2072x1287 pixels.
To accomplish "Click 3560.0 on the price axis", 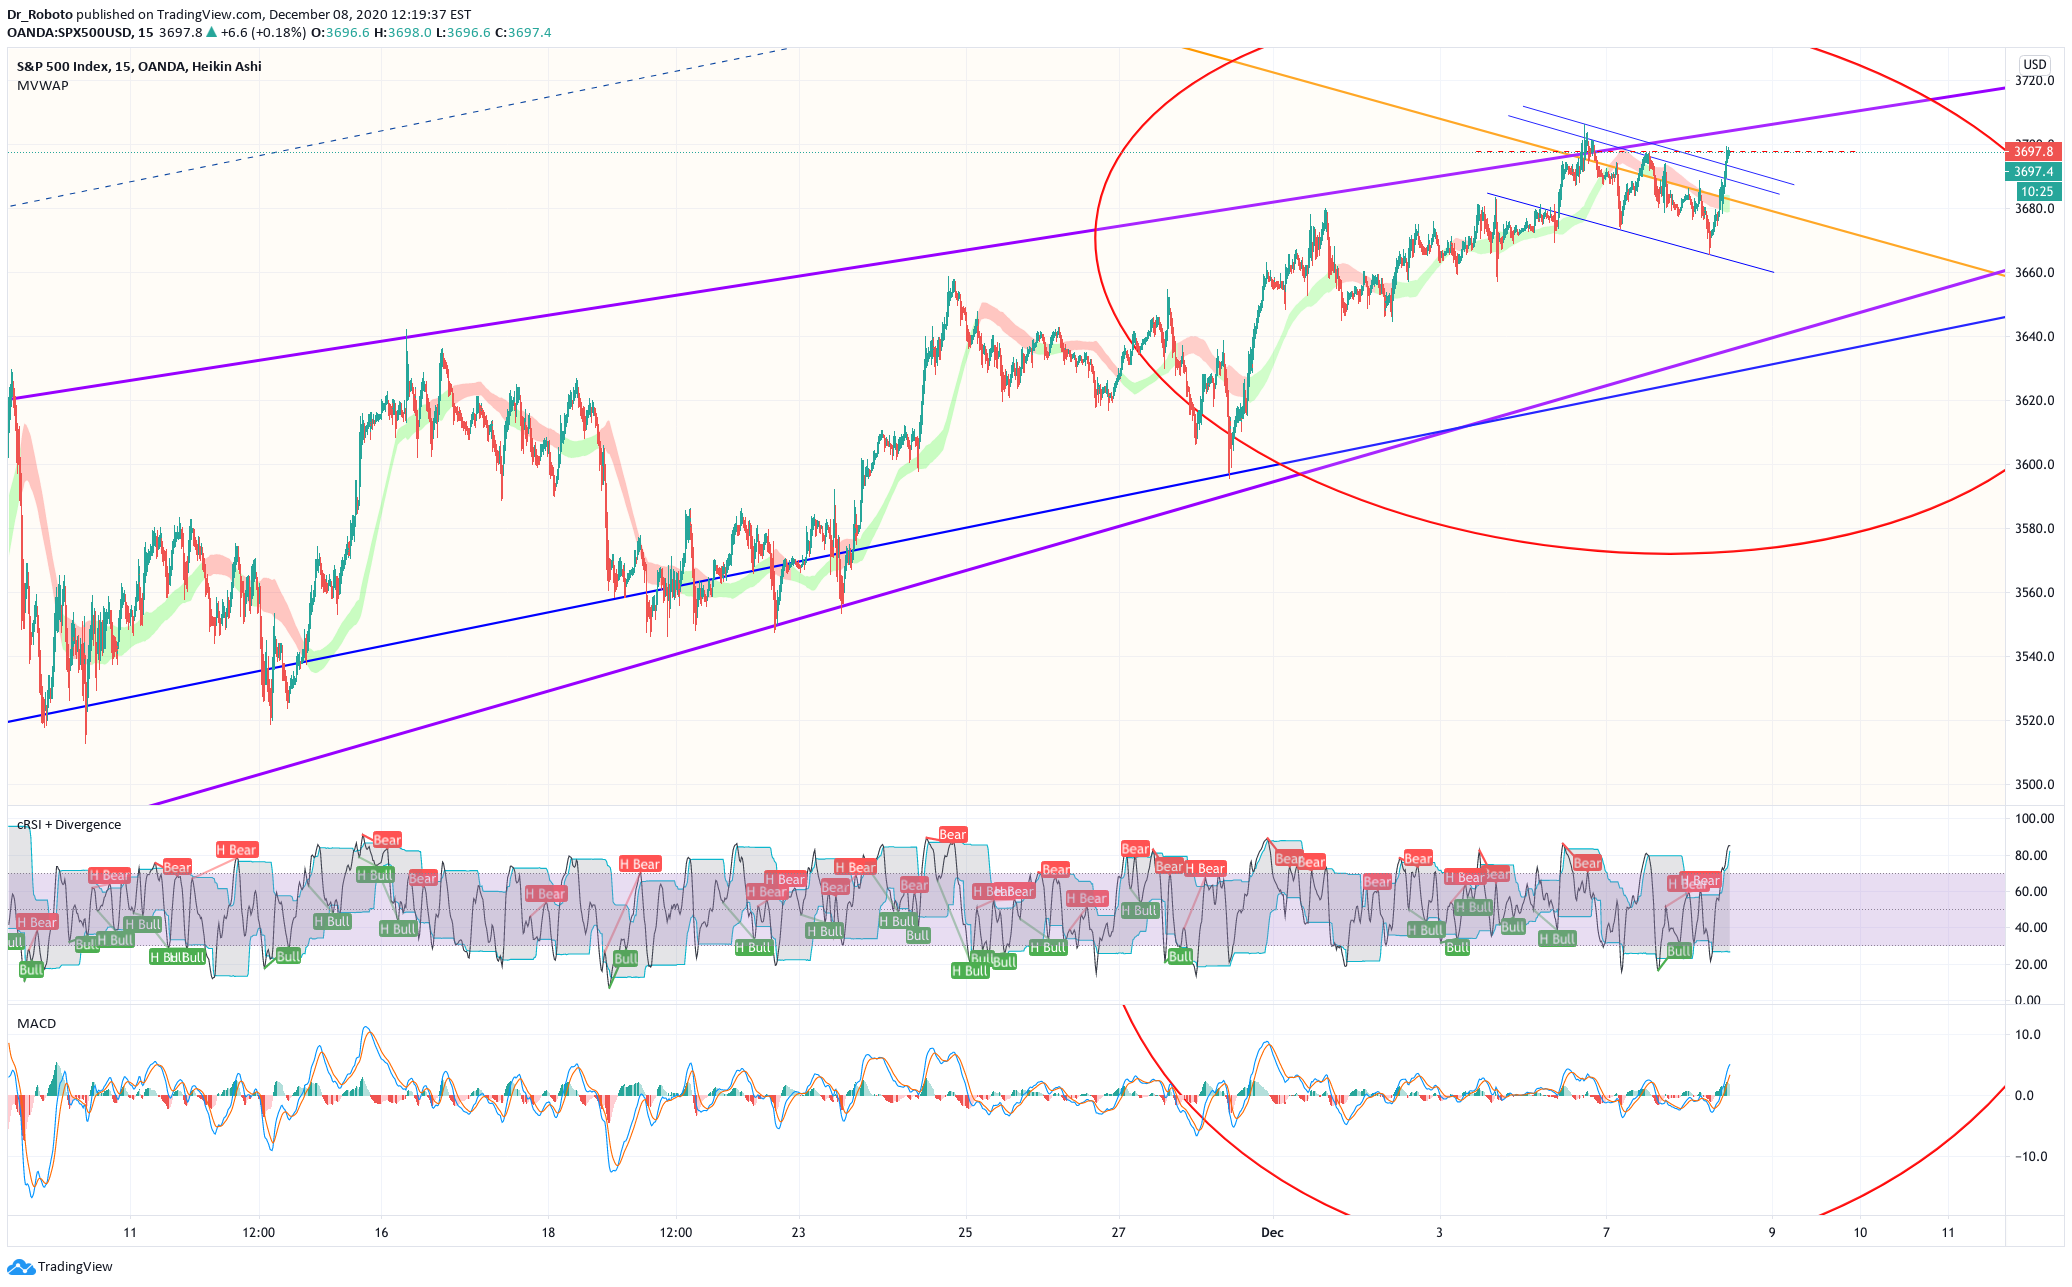I will pos(2034,593).
